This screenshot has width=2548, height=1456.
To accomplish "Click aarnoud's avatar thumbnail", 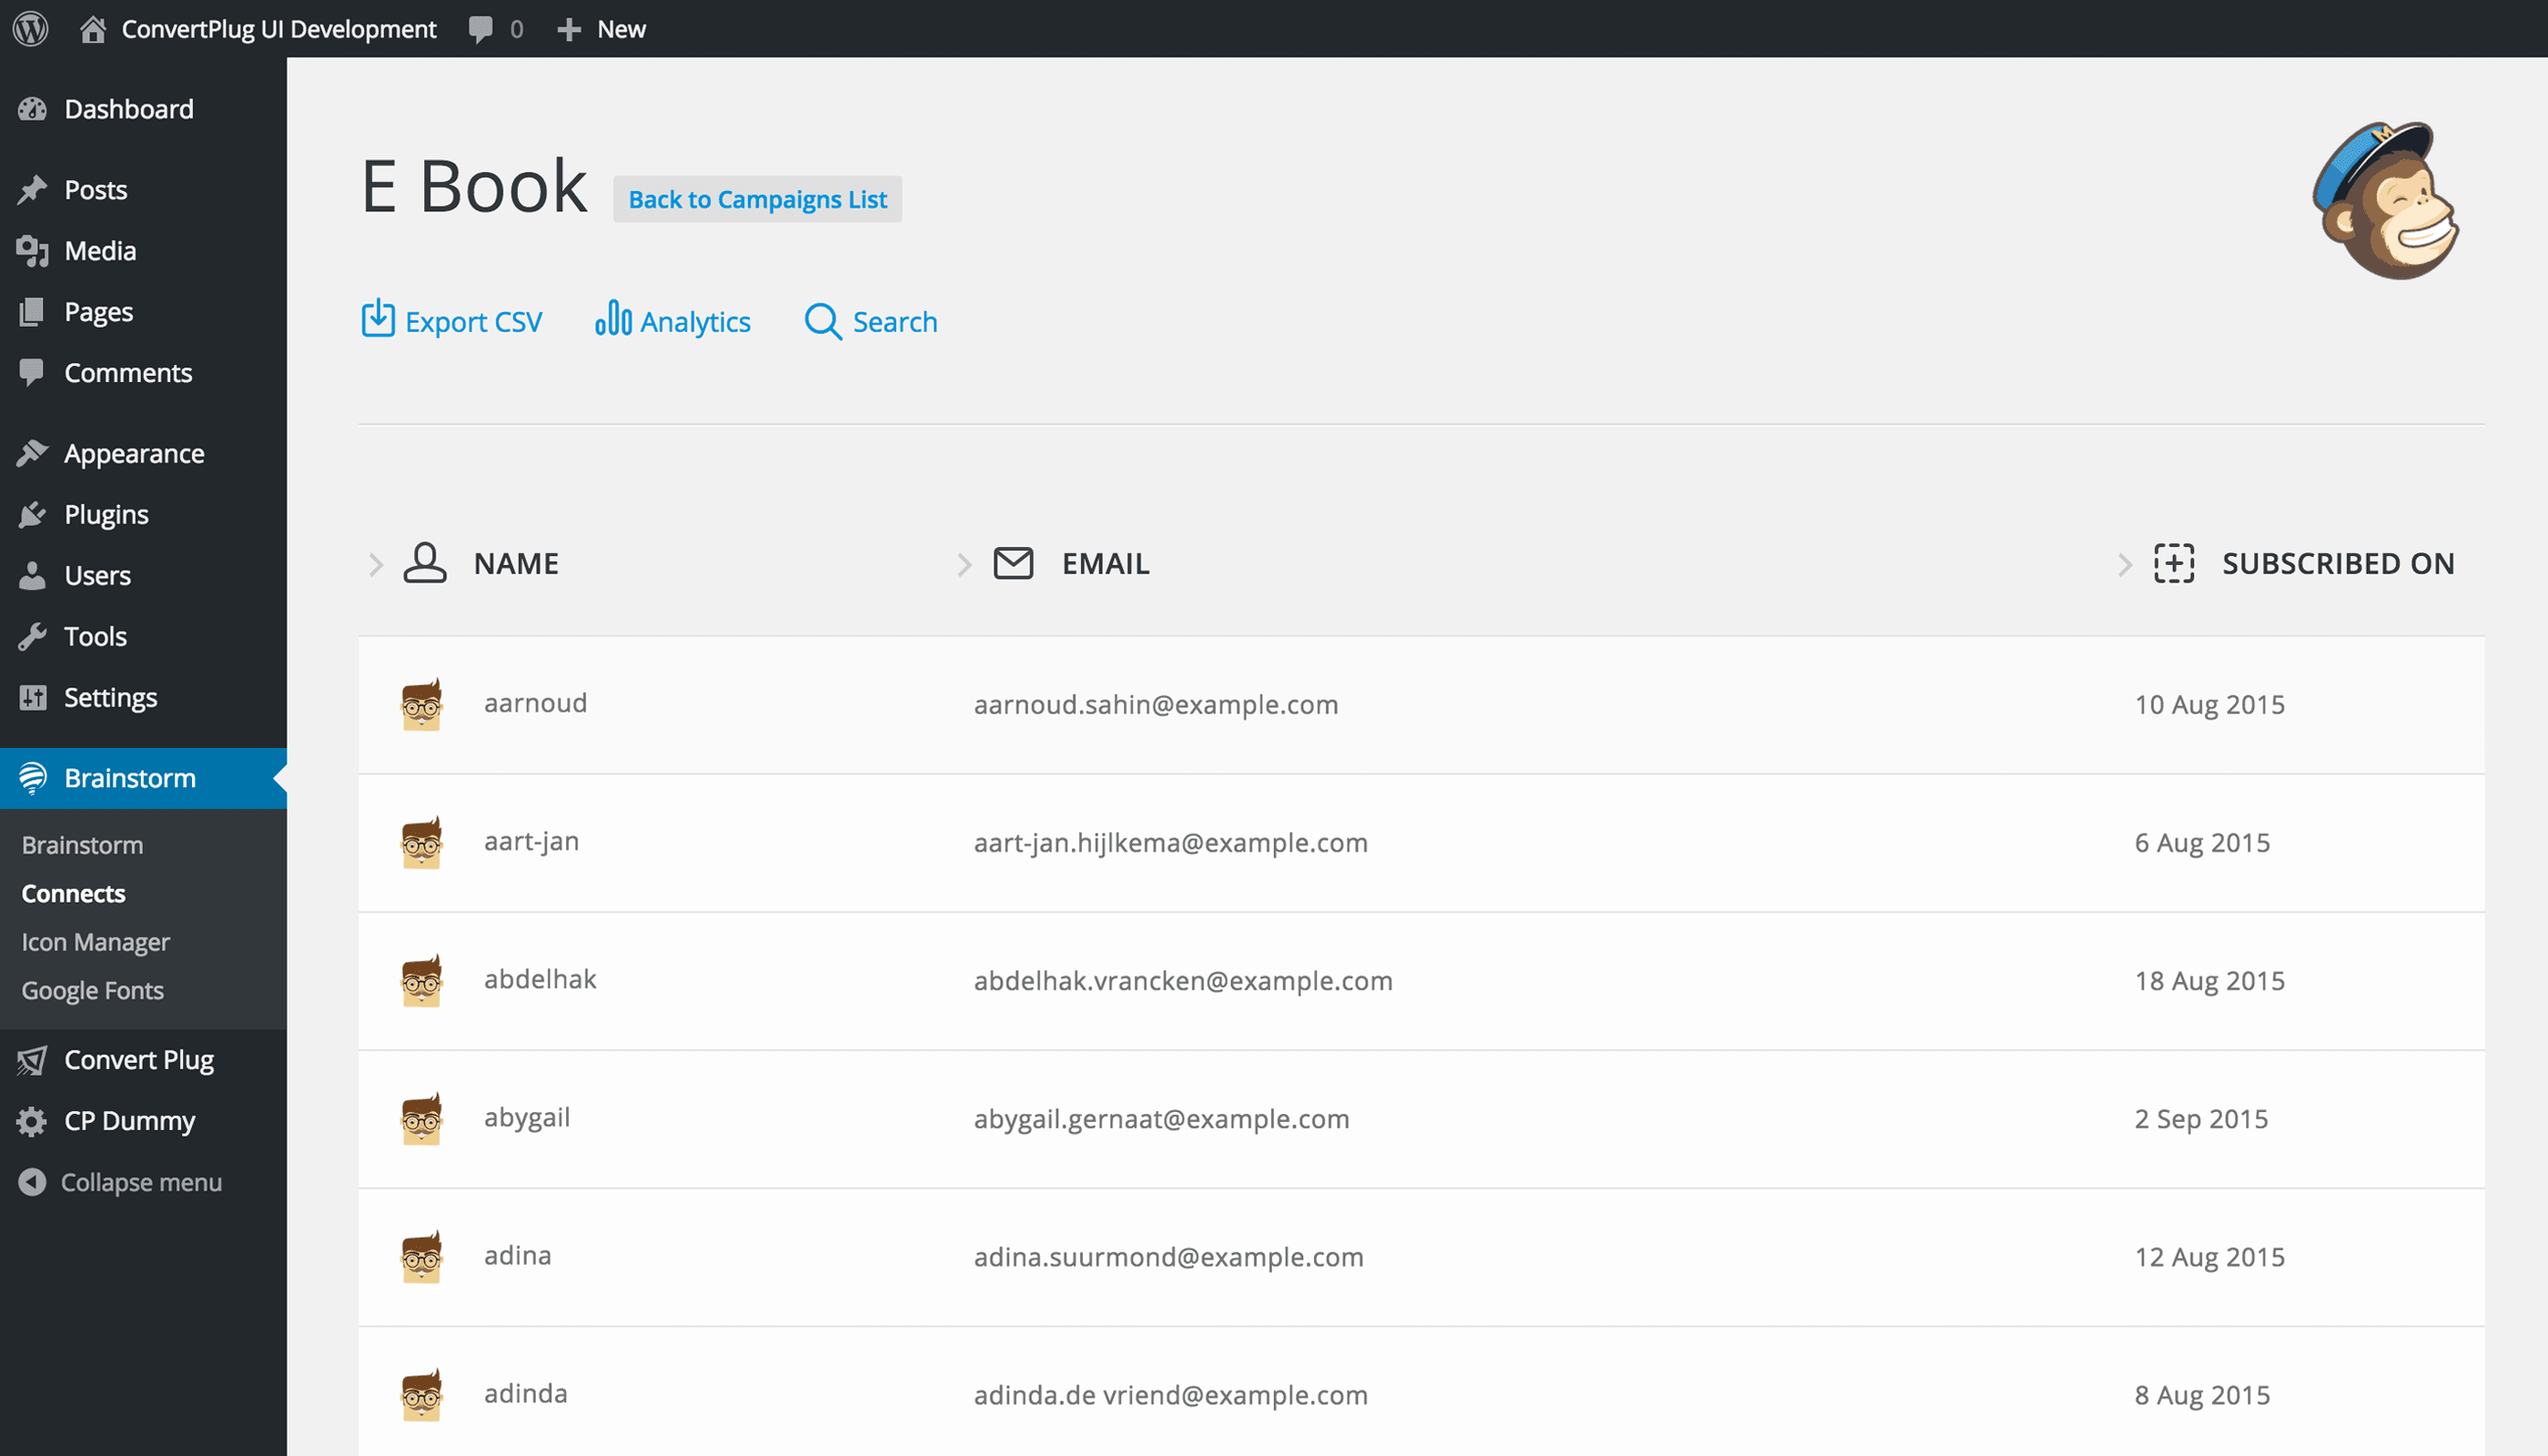I will tap(421, 704).
